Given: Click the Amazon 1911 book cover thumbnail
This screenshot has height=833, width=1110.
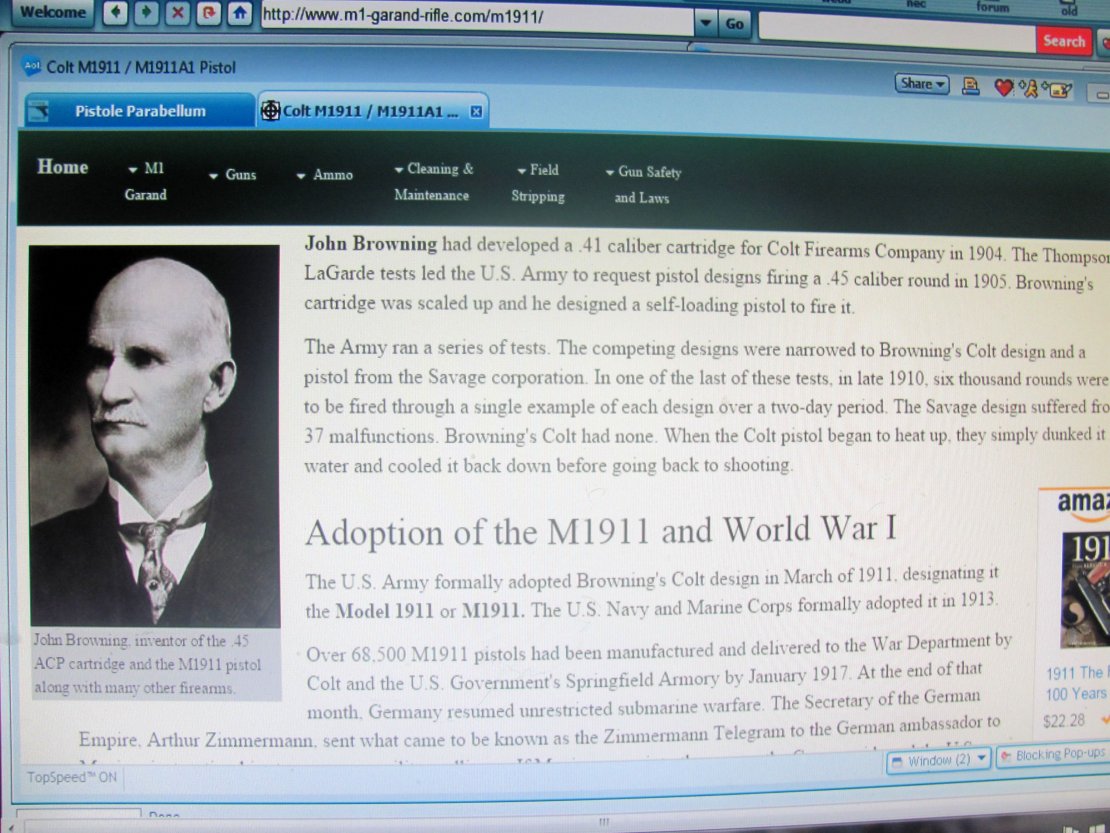Looking at the screenshot, I should 1085,589.
